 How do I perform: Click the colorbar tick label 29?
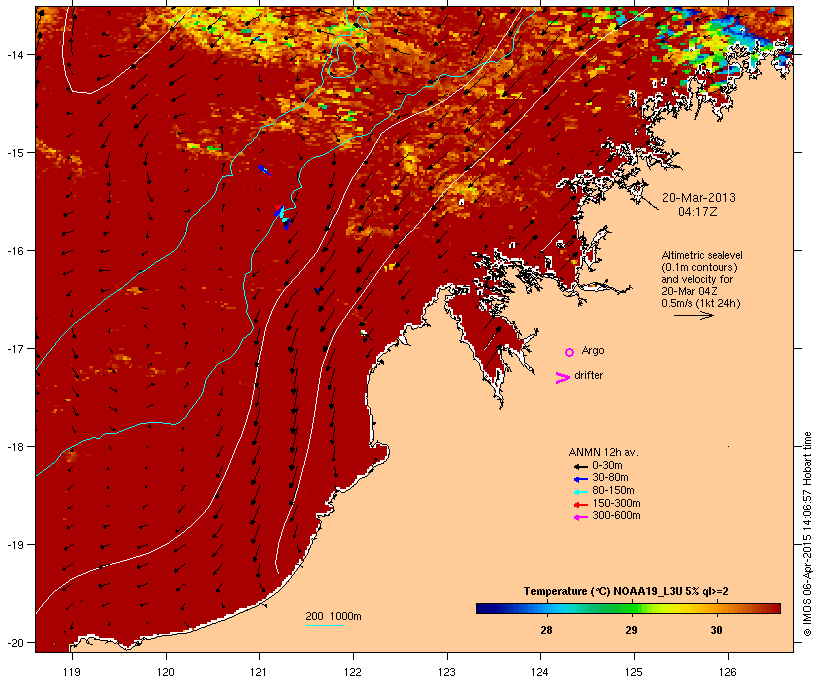[x=632, y=630]
